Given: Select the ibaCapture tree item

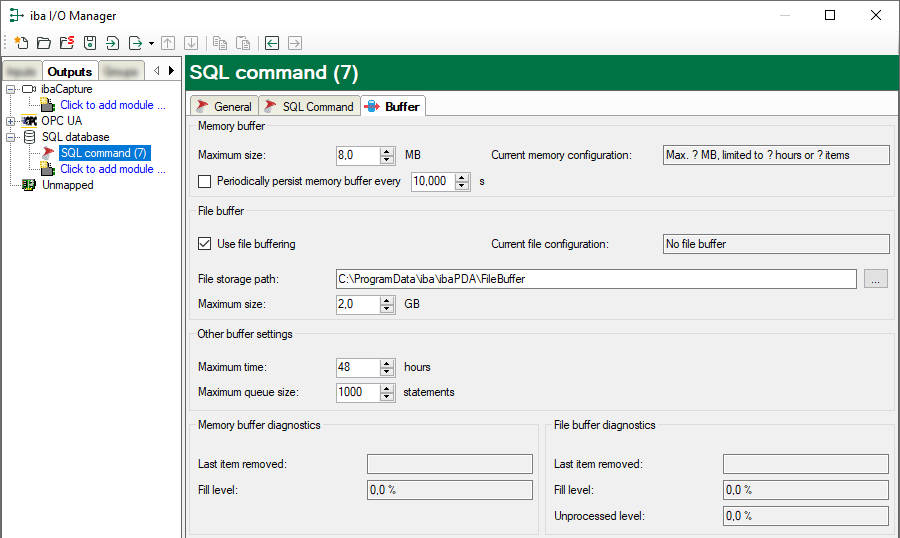Looking at the screenshot, I should tap(67, 89).
